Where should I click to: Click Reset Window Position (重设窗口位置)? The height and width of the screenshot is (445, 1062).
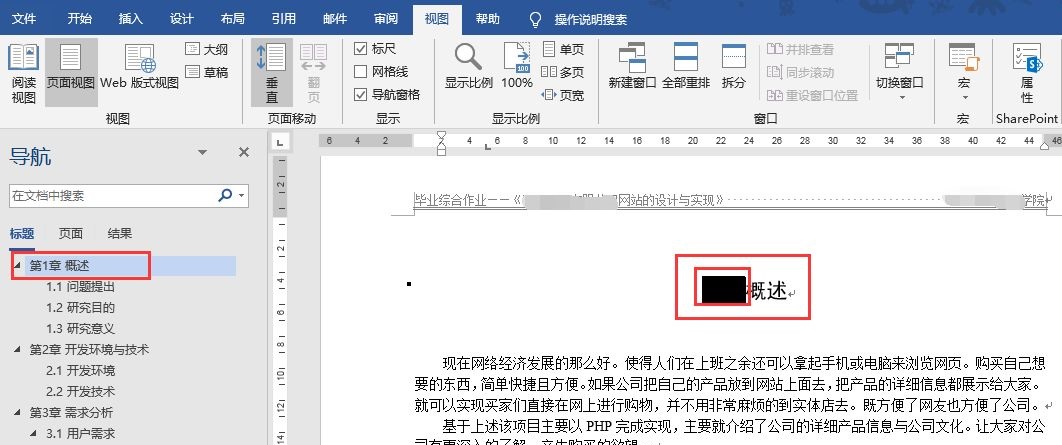click(813, 95)
